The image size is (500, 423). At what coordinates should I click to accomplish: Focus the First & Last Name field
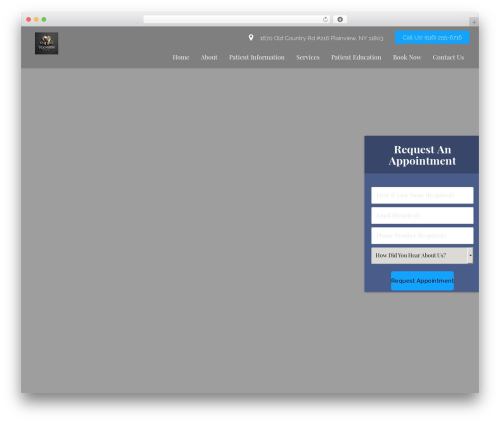pyautogui.click(x=422, y=195)
